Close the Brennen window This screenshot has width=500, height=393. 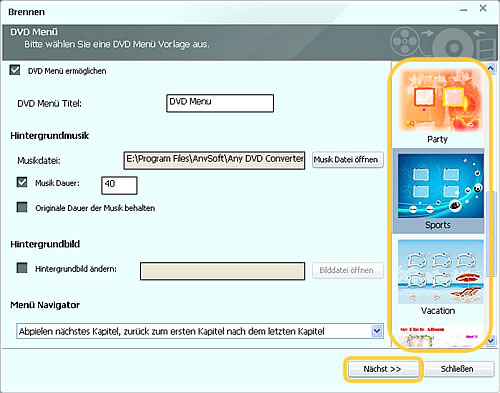point(483,8)
